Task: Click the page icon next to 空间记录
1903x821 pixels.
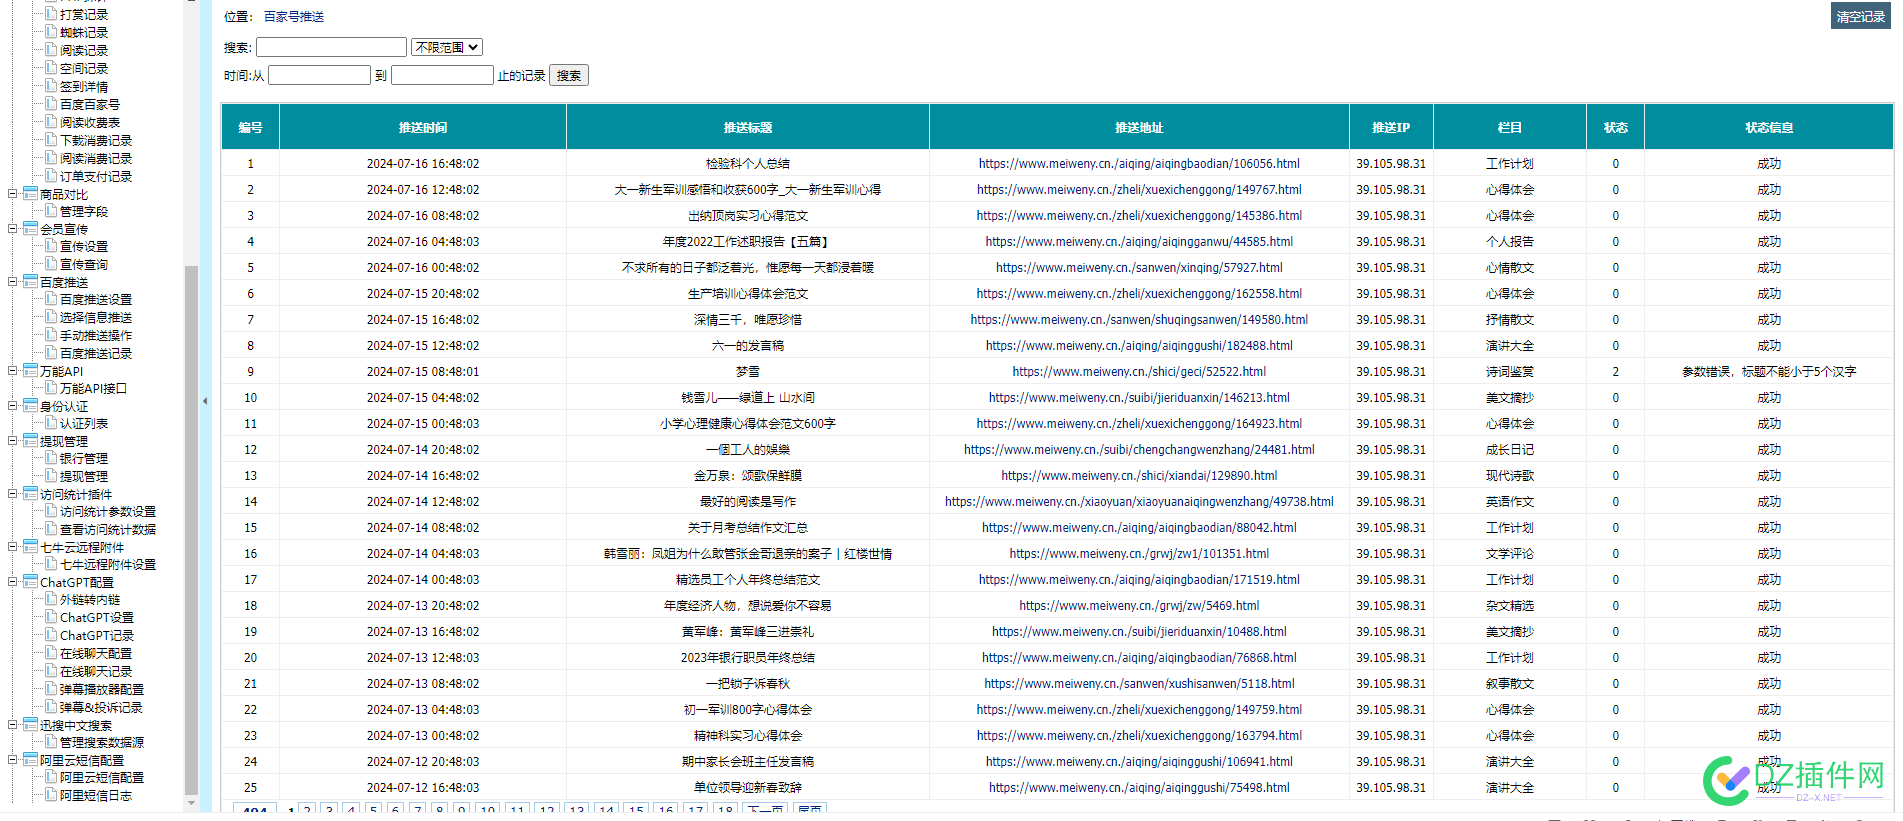Action: tap(51, 68)
